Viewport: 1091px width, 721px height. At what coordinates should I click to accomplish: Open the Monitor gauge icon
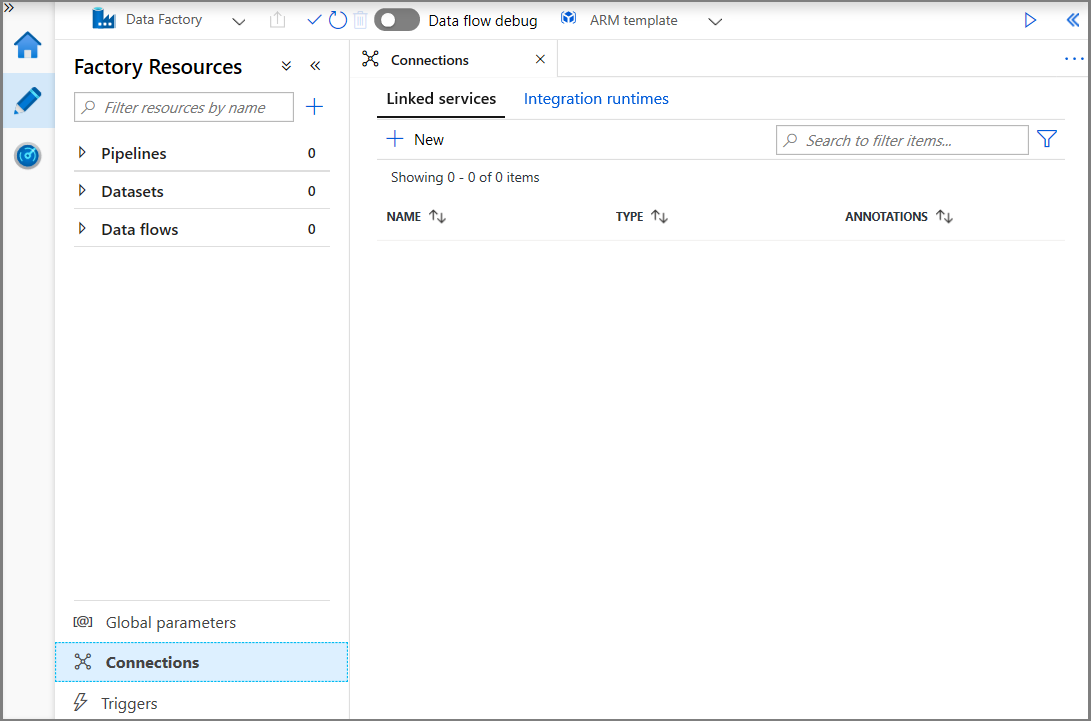(27, 156)
